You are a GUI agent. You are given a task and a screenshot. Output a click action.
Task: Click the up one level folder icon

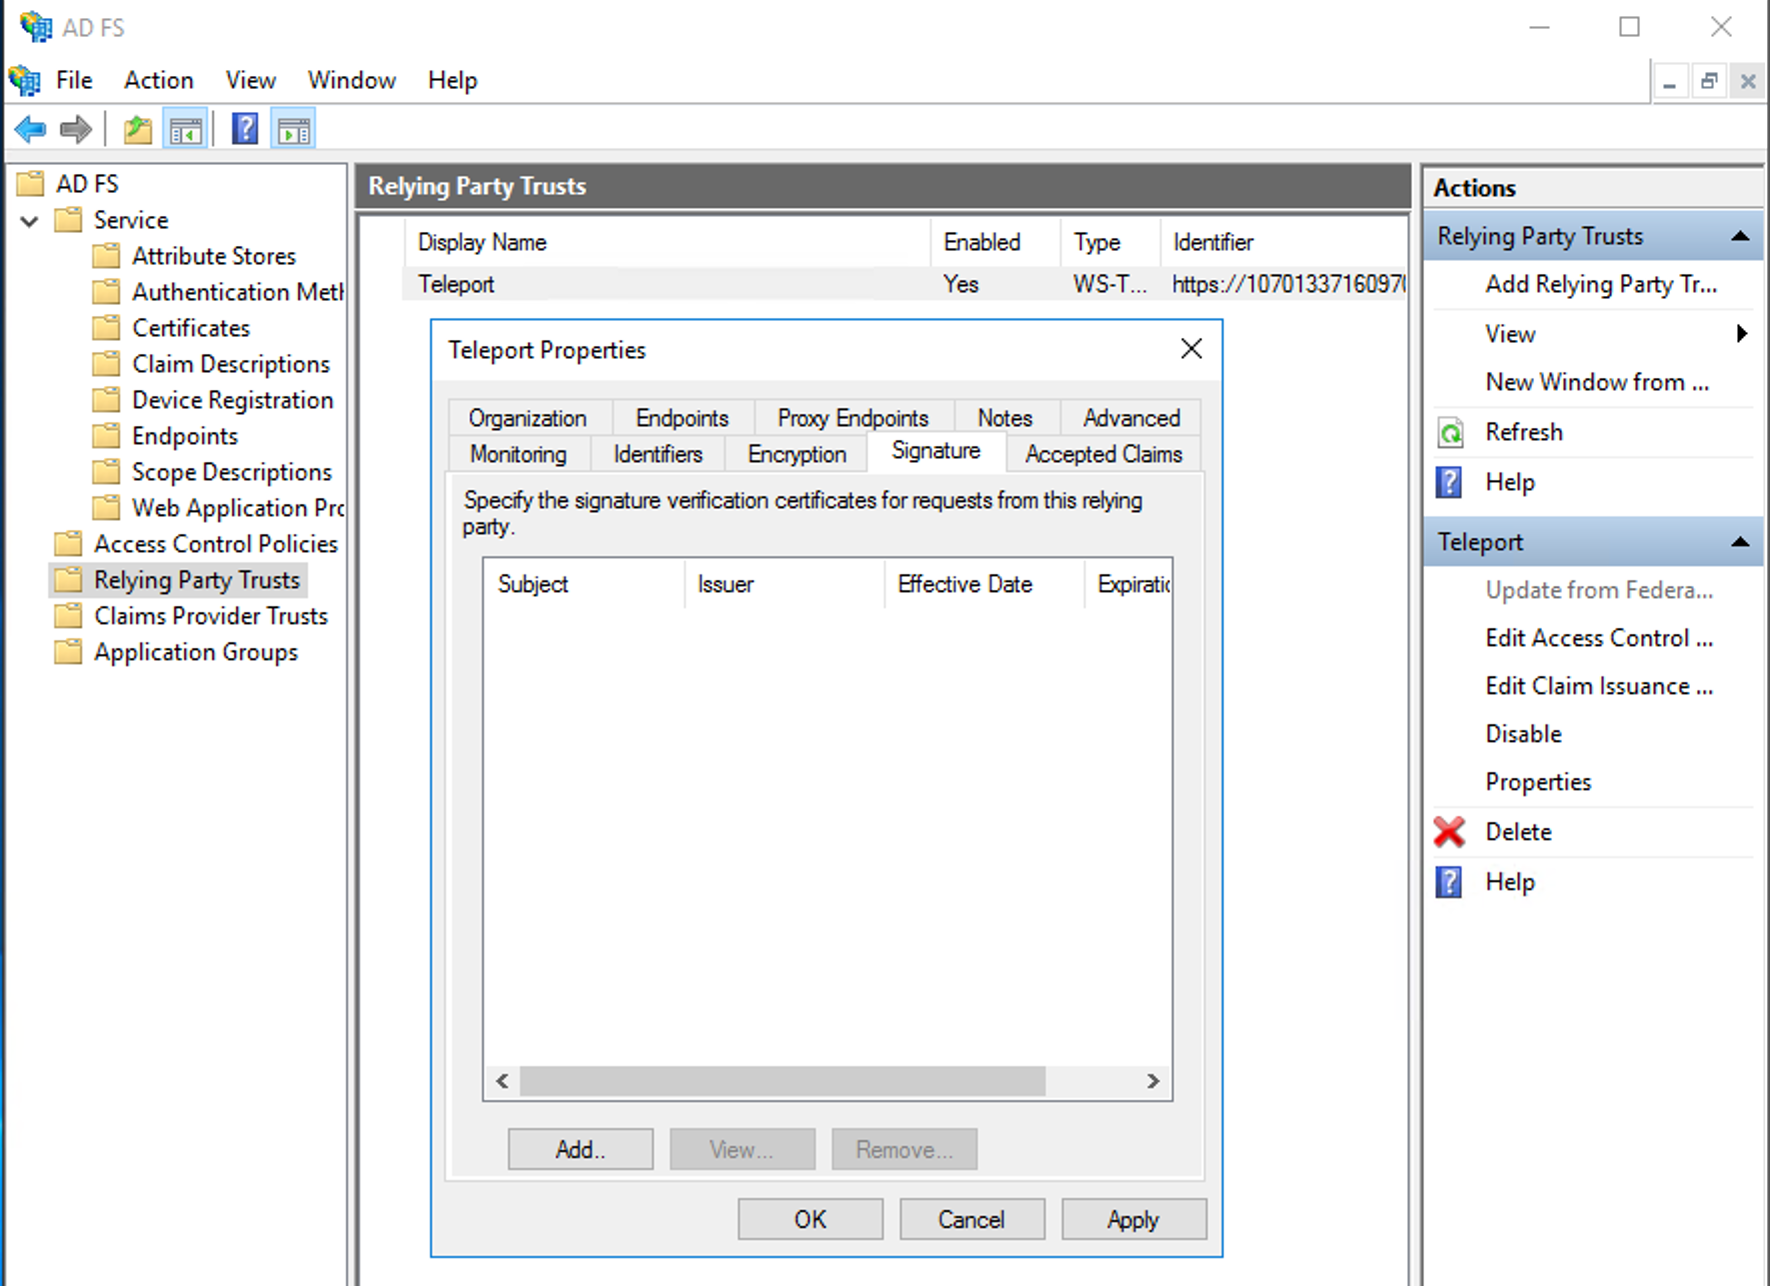point(137,129)
